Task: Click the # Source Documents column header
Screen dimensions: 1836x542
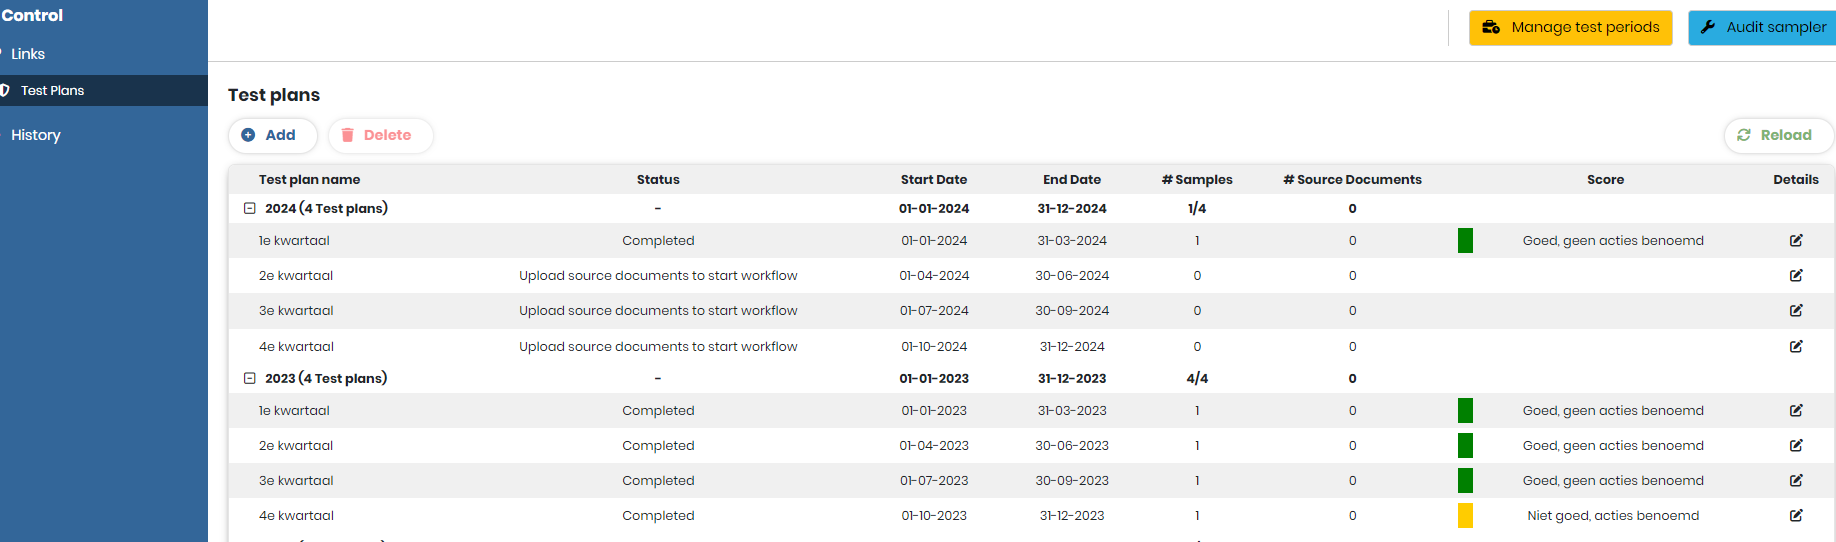Action: click(x=1352, y=180)
